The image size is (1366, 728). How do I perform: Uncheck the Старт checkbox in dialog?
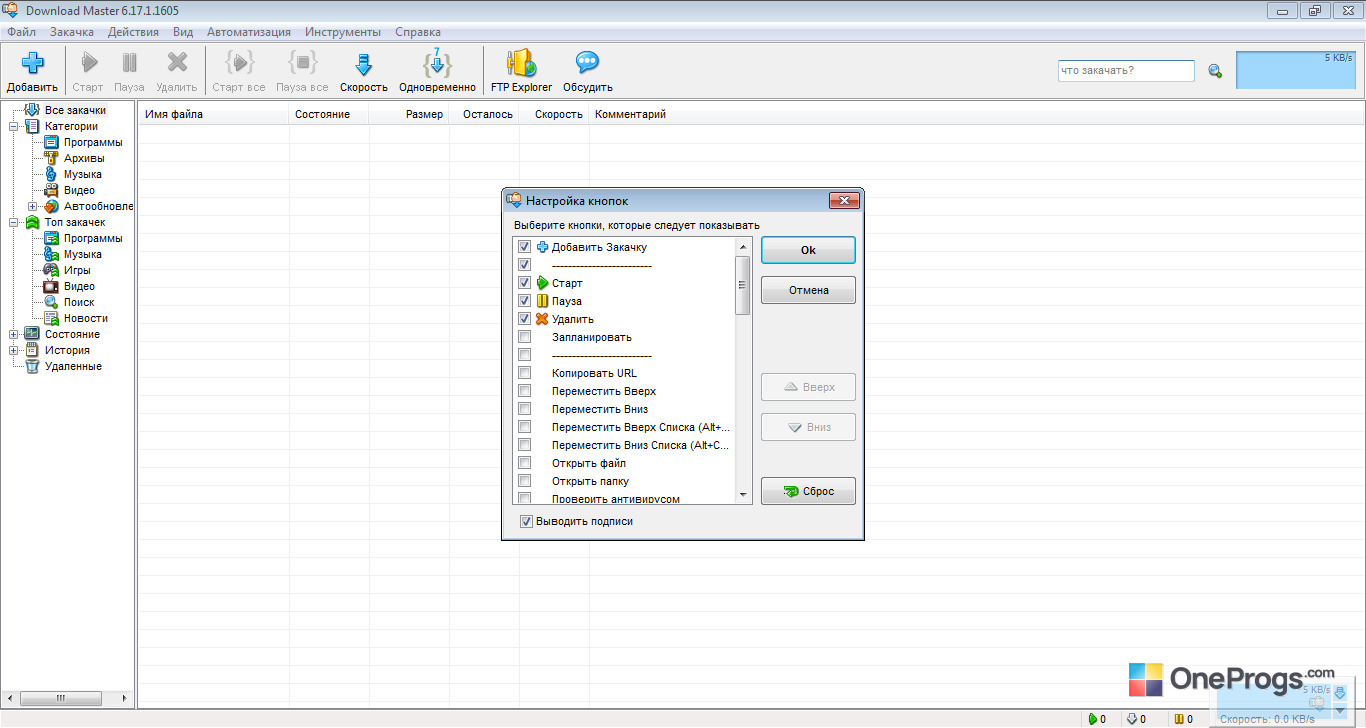click(524, 283)
